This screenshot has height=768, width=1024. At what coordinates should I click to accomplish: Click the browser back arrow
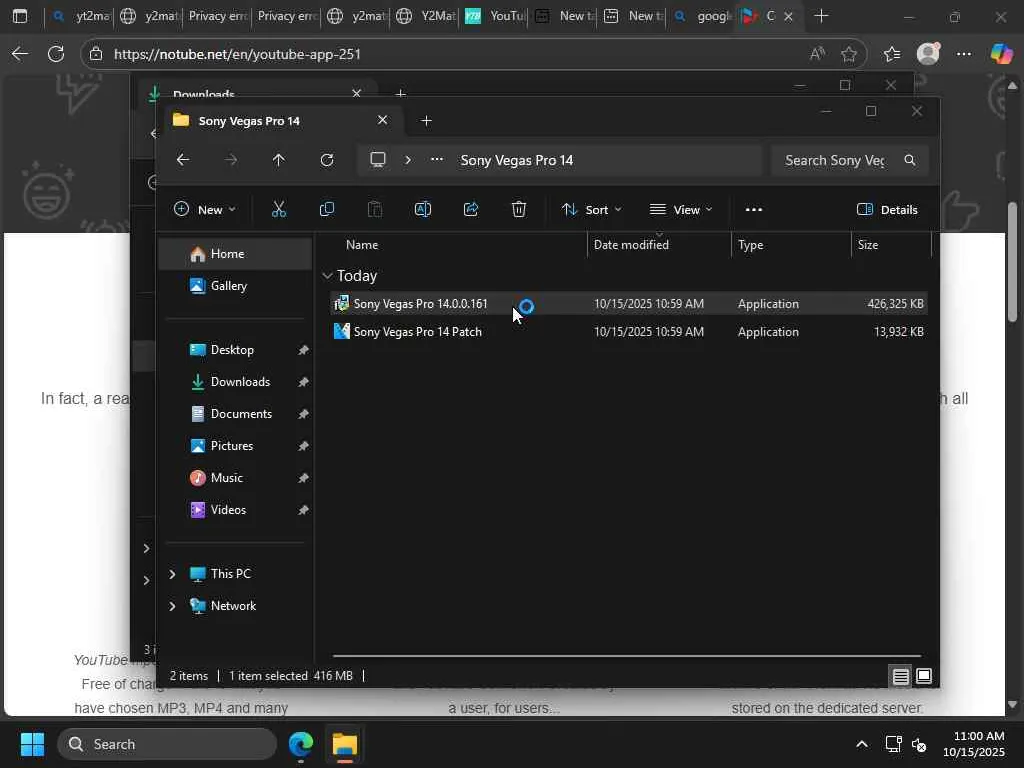20,54
